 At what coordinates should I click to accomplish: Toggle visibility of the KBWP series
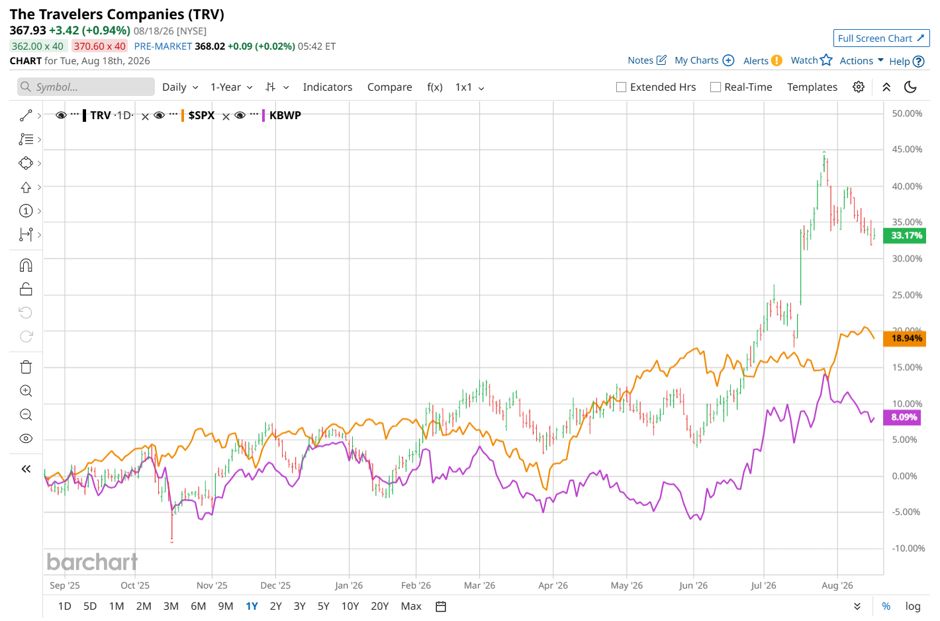[240, 115]
